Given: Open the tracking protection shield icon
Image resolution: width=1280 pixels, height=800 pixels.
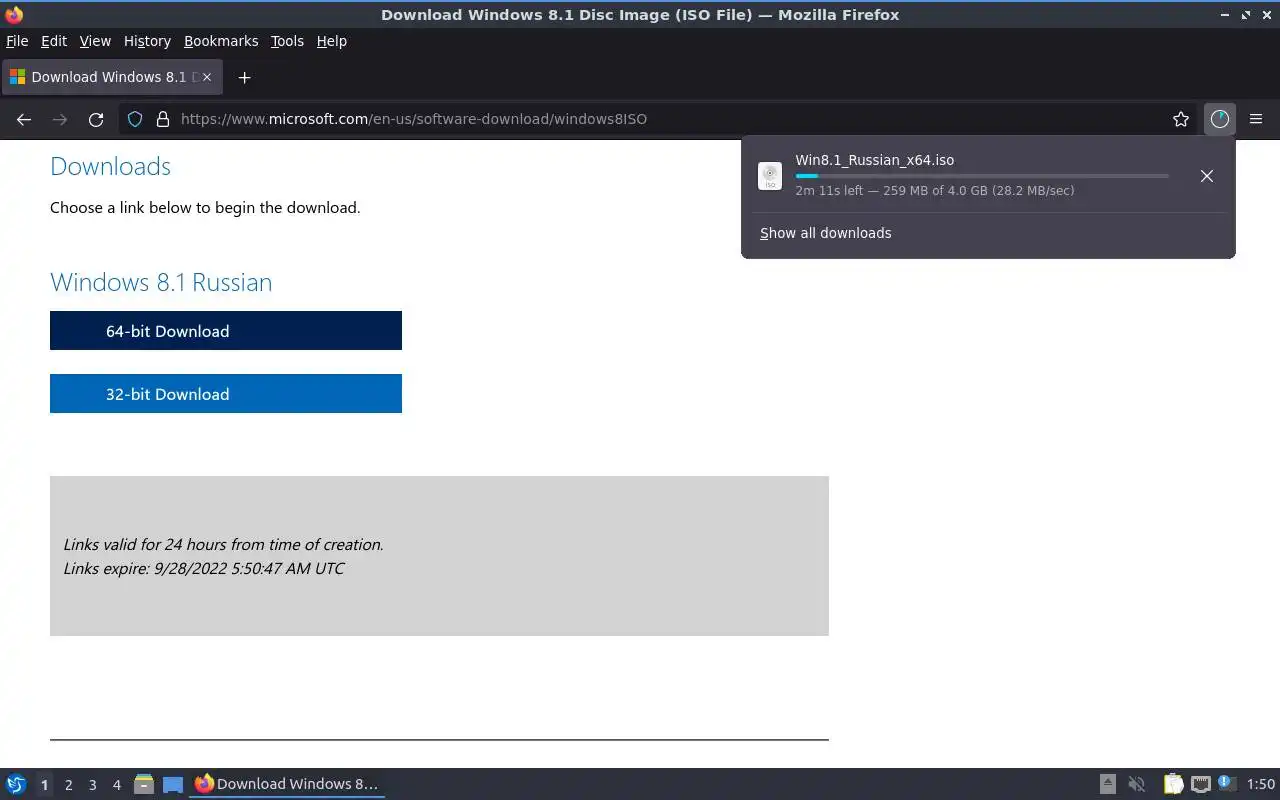Looking at the screenshot, I should tap(135, 119).
